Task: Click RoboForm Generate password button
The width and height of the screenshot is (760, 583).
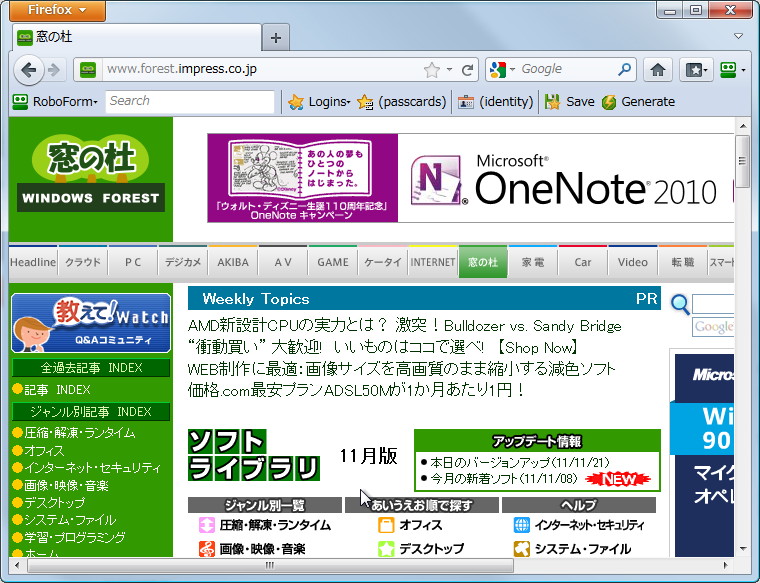Action: point(638,102)
